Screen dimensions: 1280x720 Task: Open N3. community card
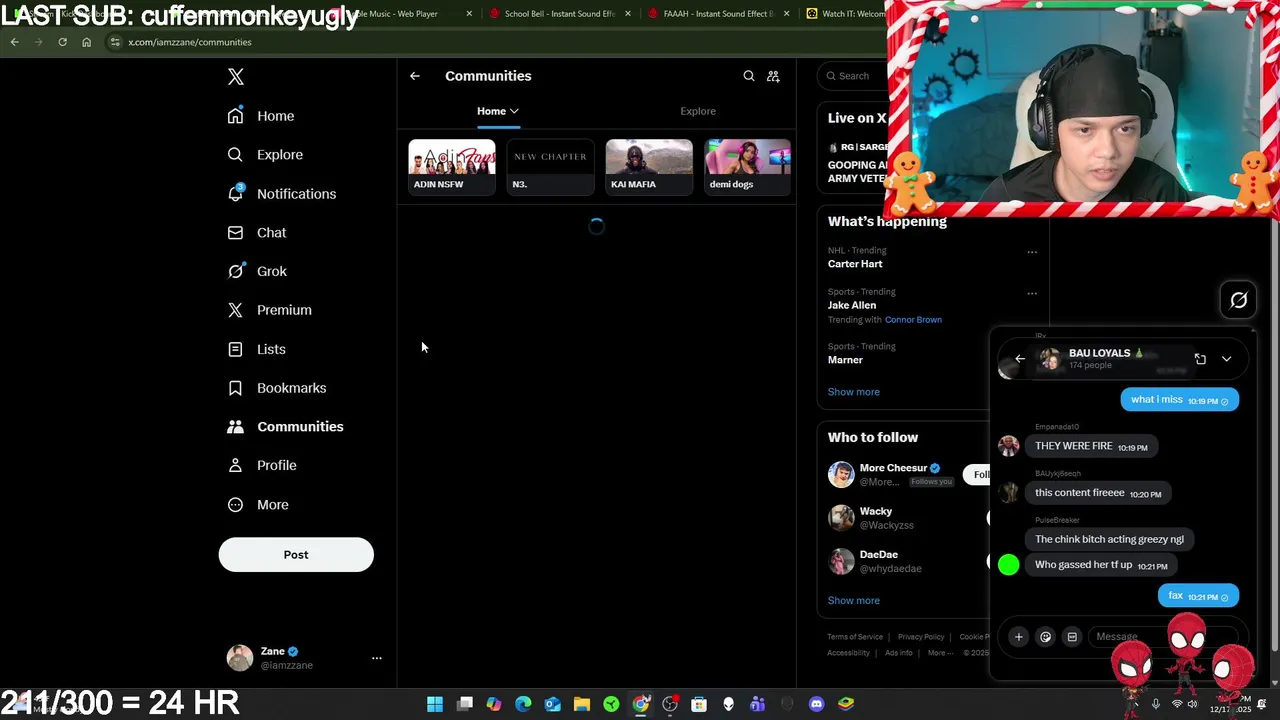(x=550, y=166)
